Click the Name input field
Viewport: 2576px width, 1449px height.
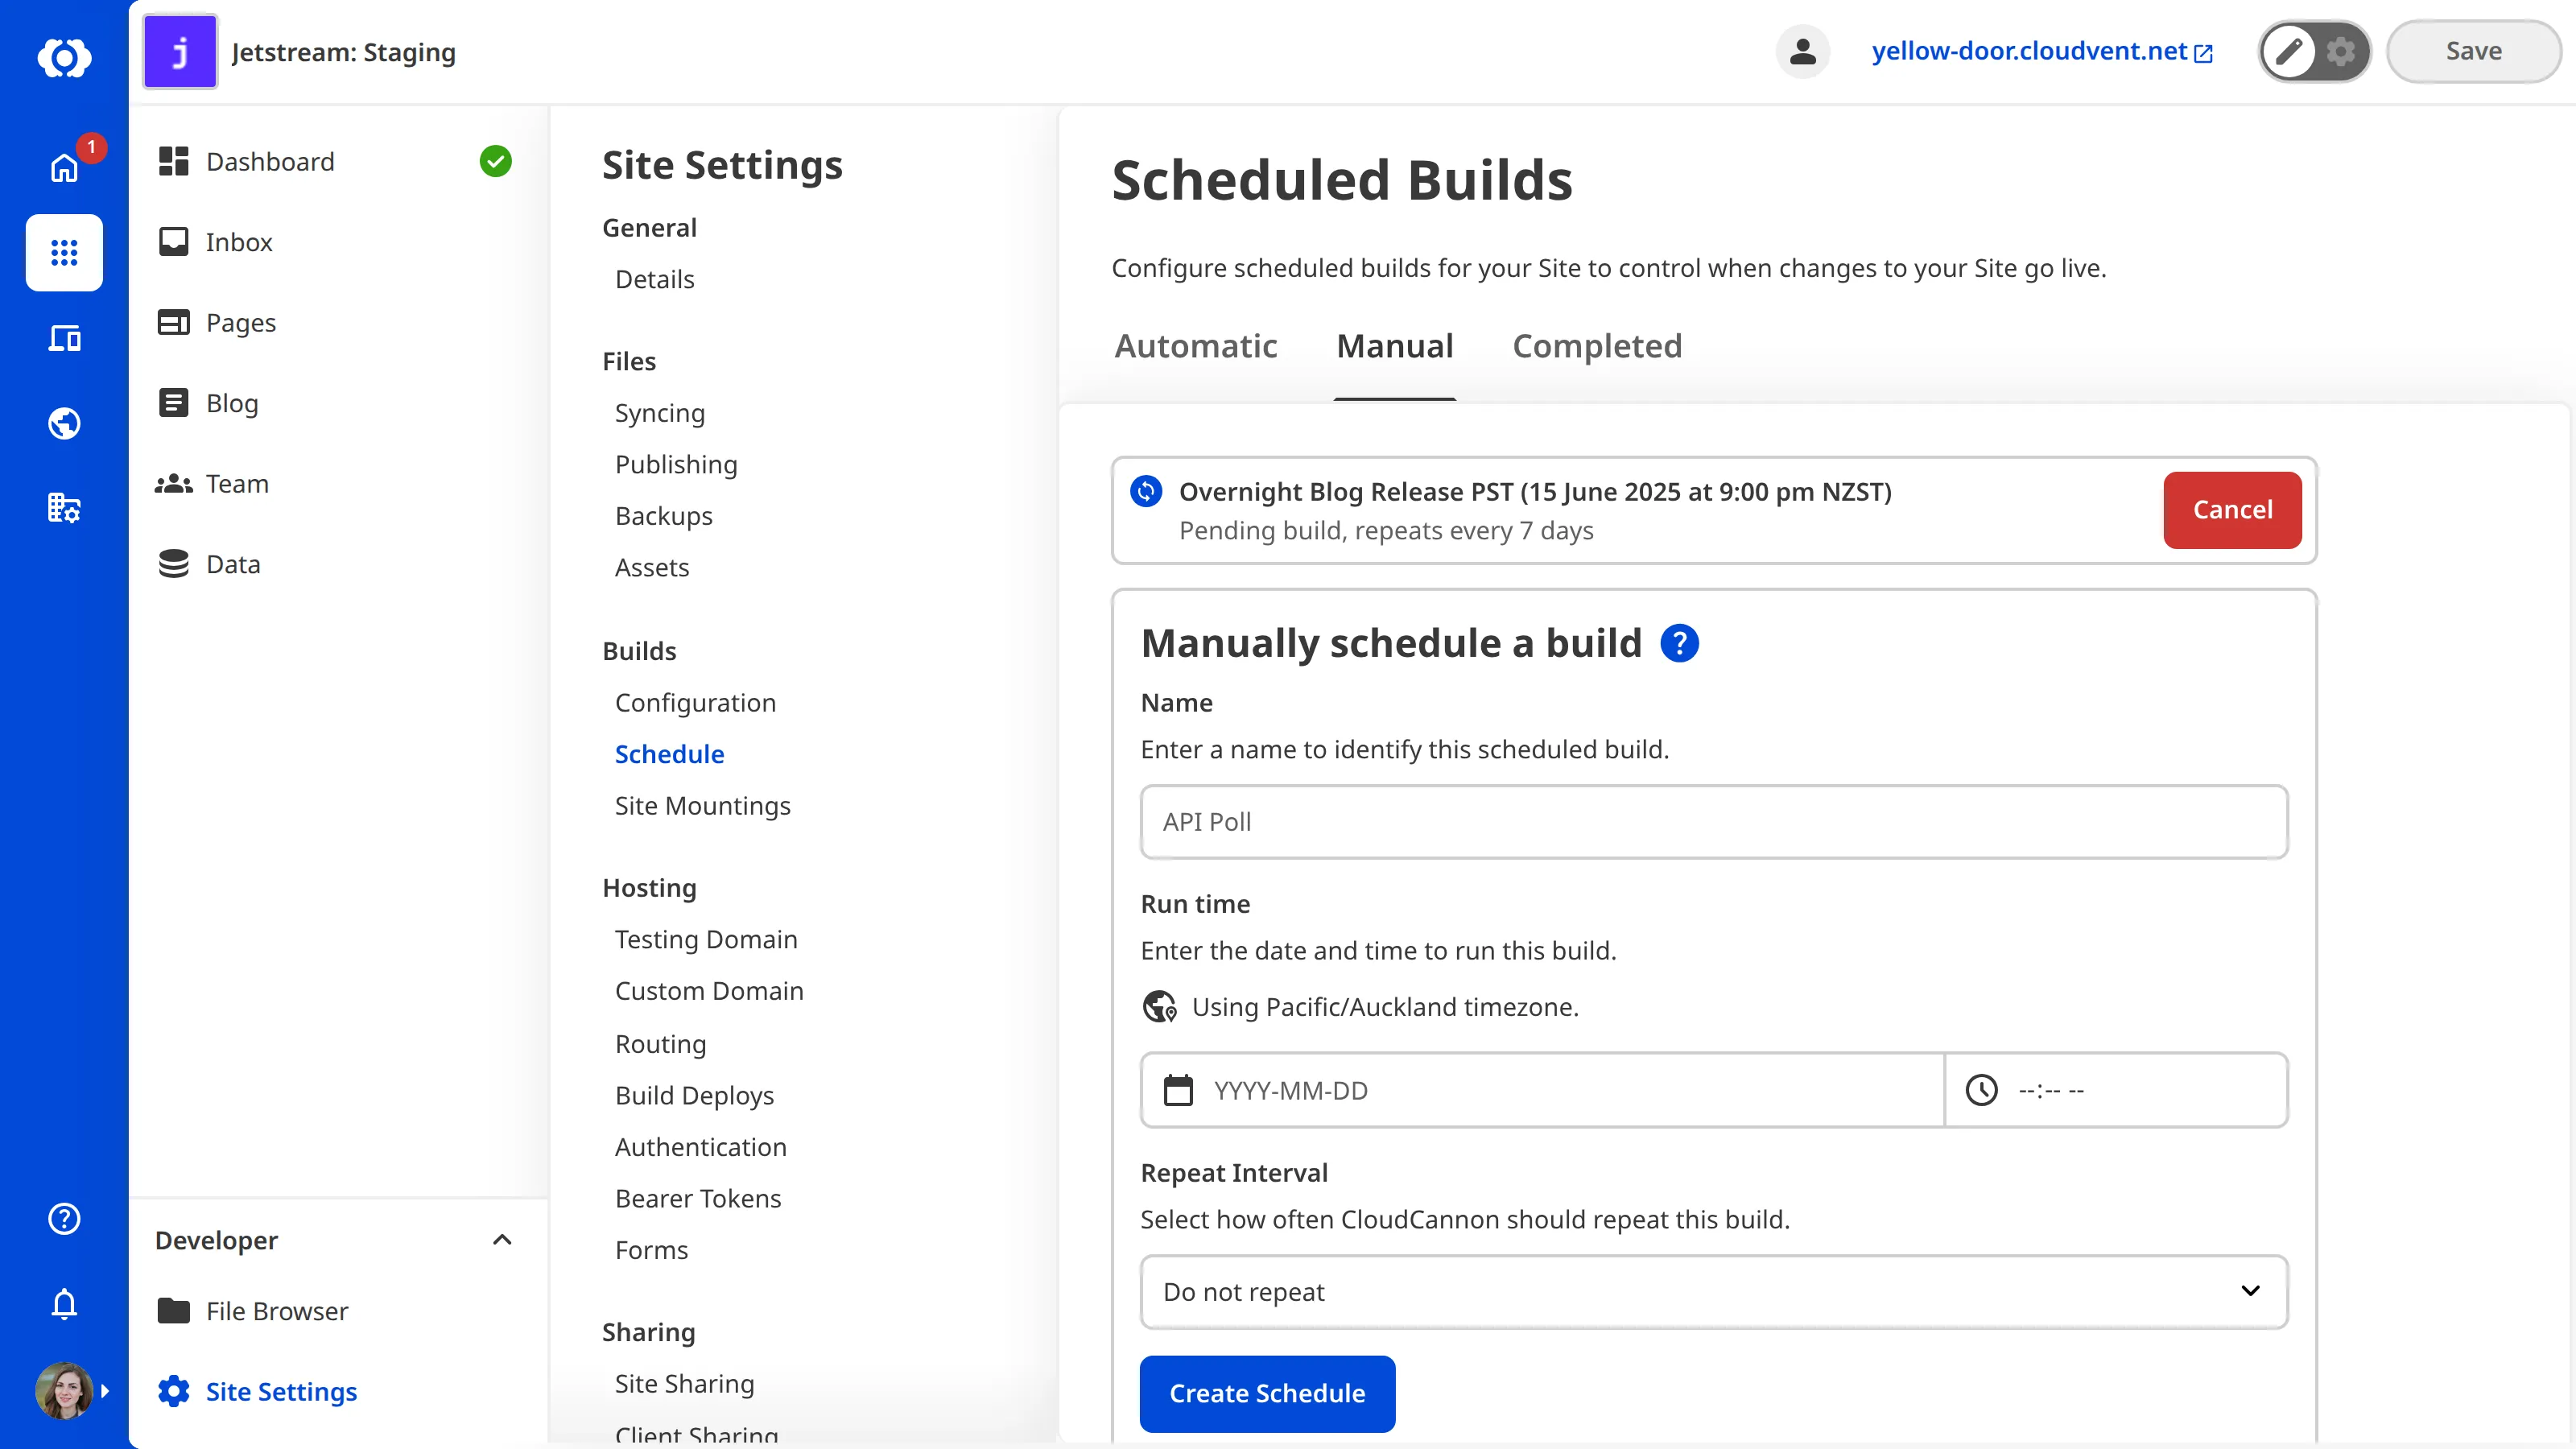(x=1714, y=822)
